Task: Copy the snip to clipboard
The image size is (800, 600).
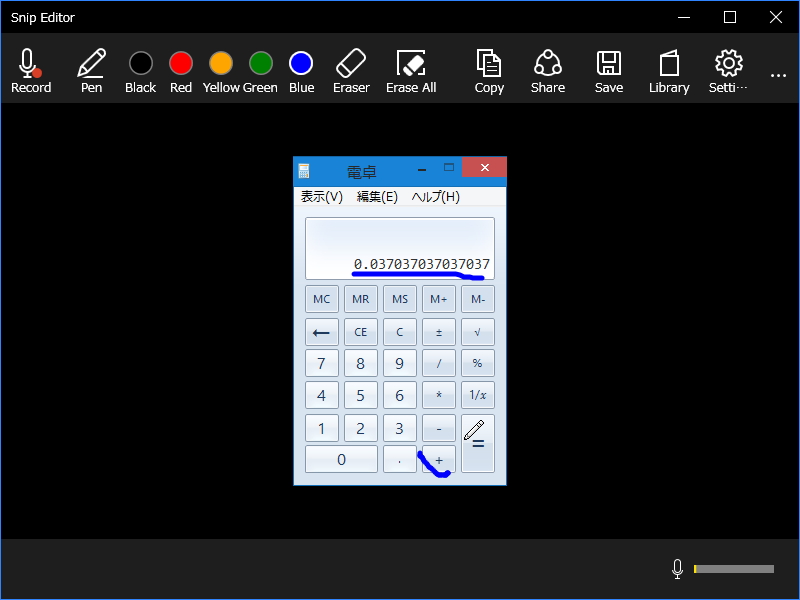Action: [x=489, y=71]
